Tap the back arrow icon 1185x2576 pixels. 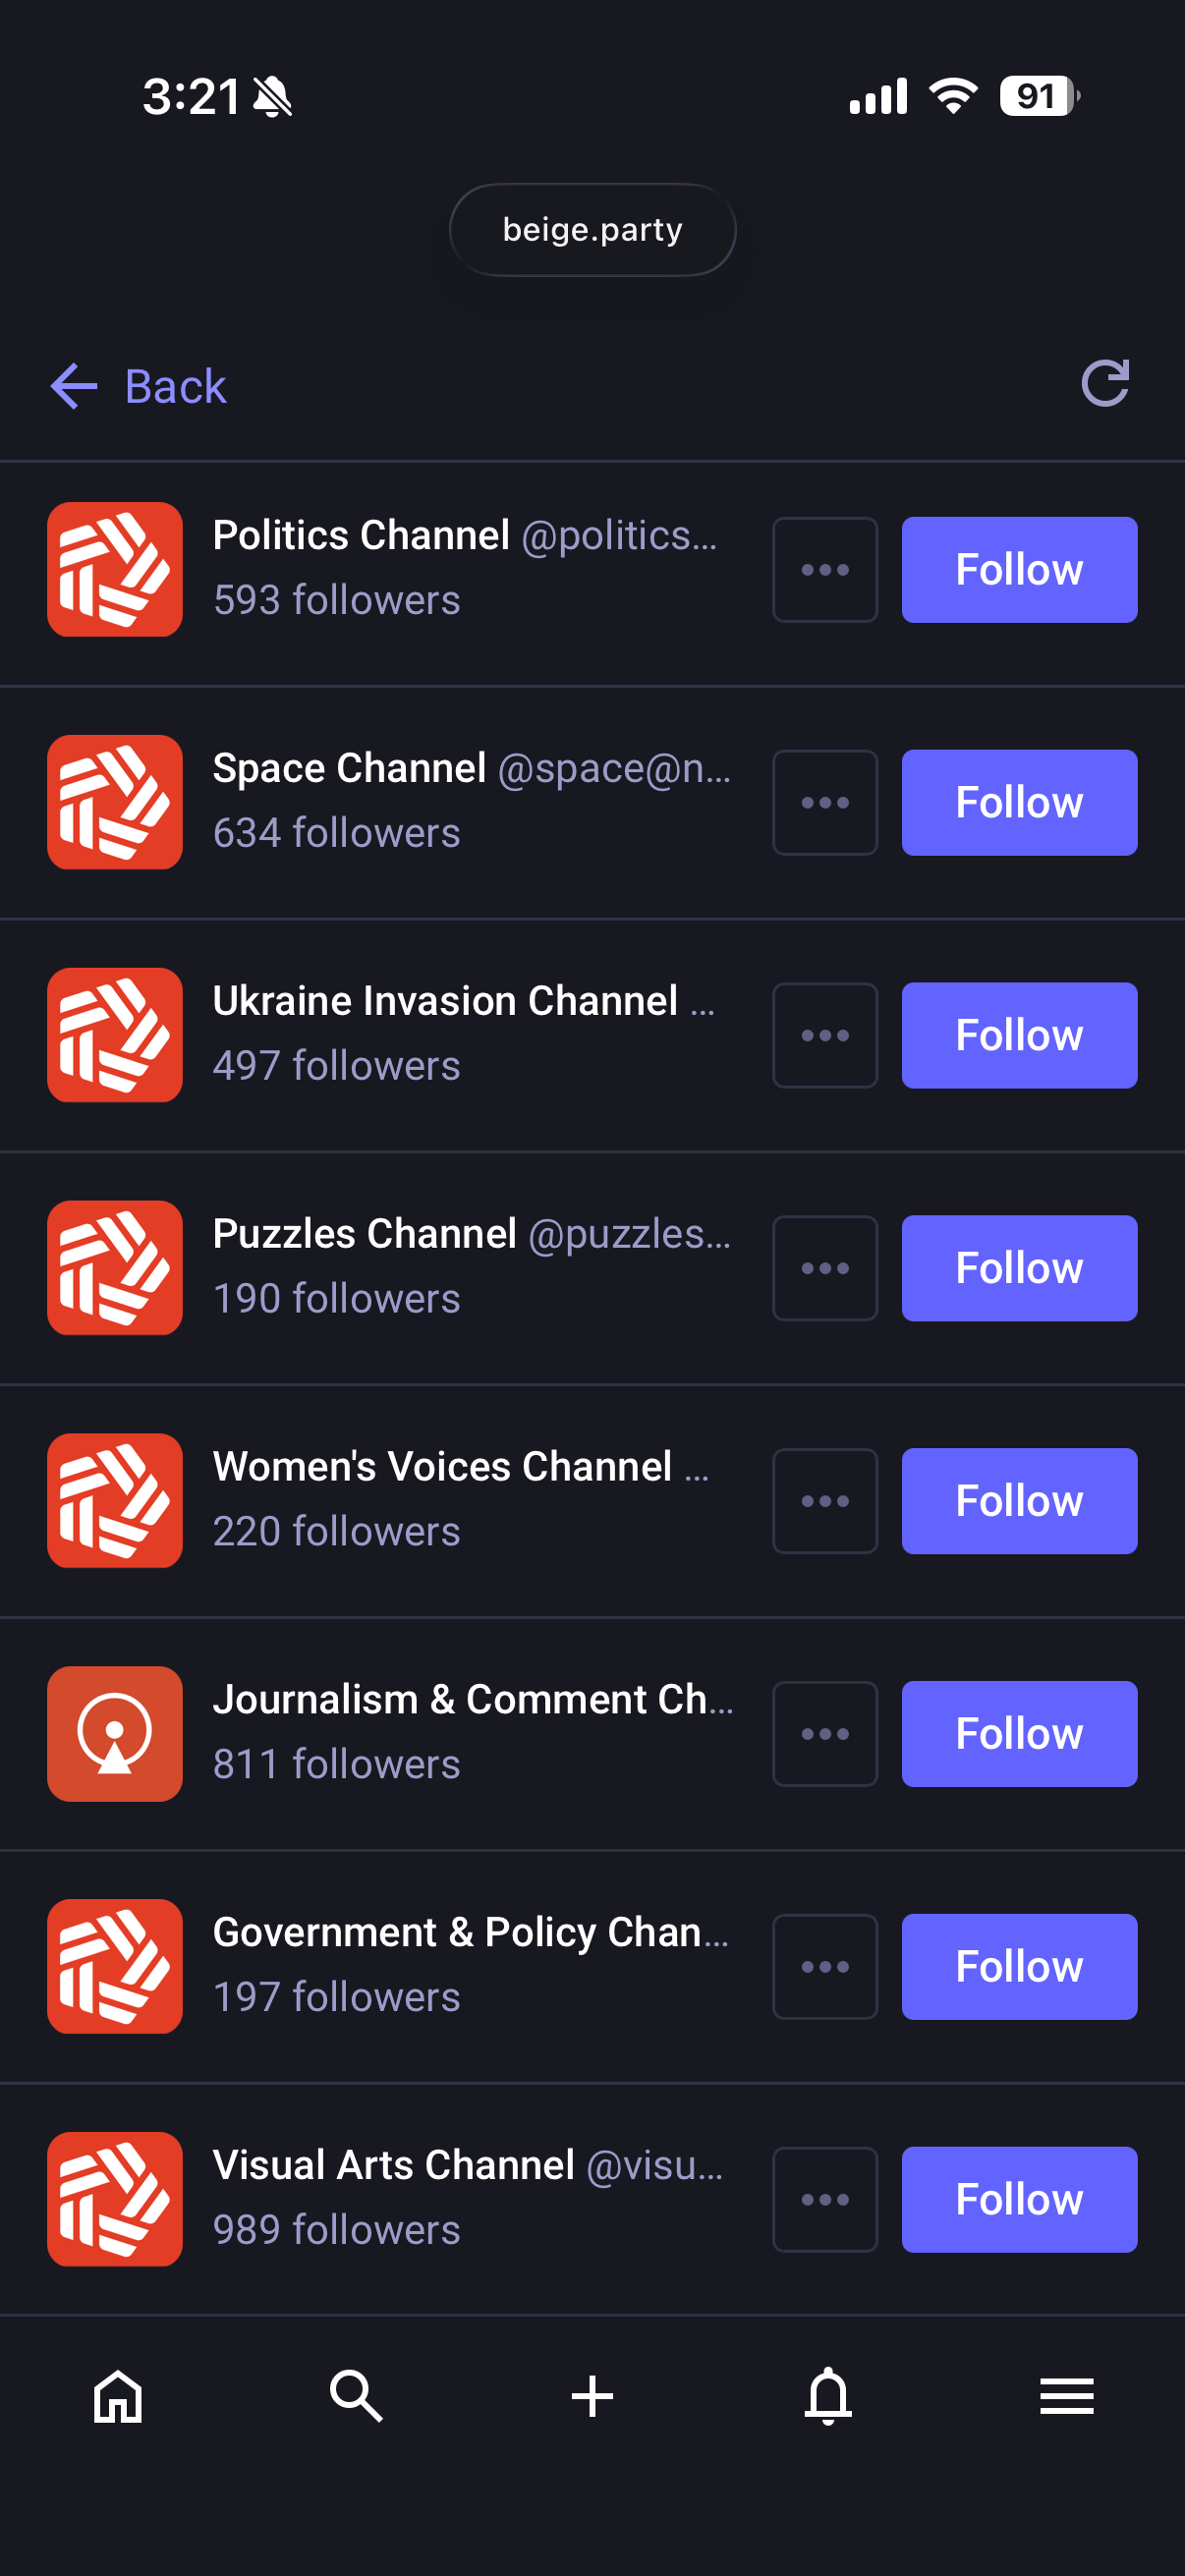pyautogui.click(x=74, y=387)
